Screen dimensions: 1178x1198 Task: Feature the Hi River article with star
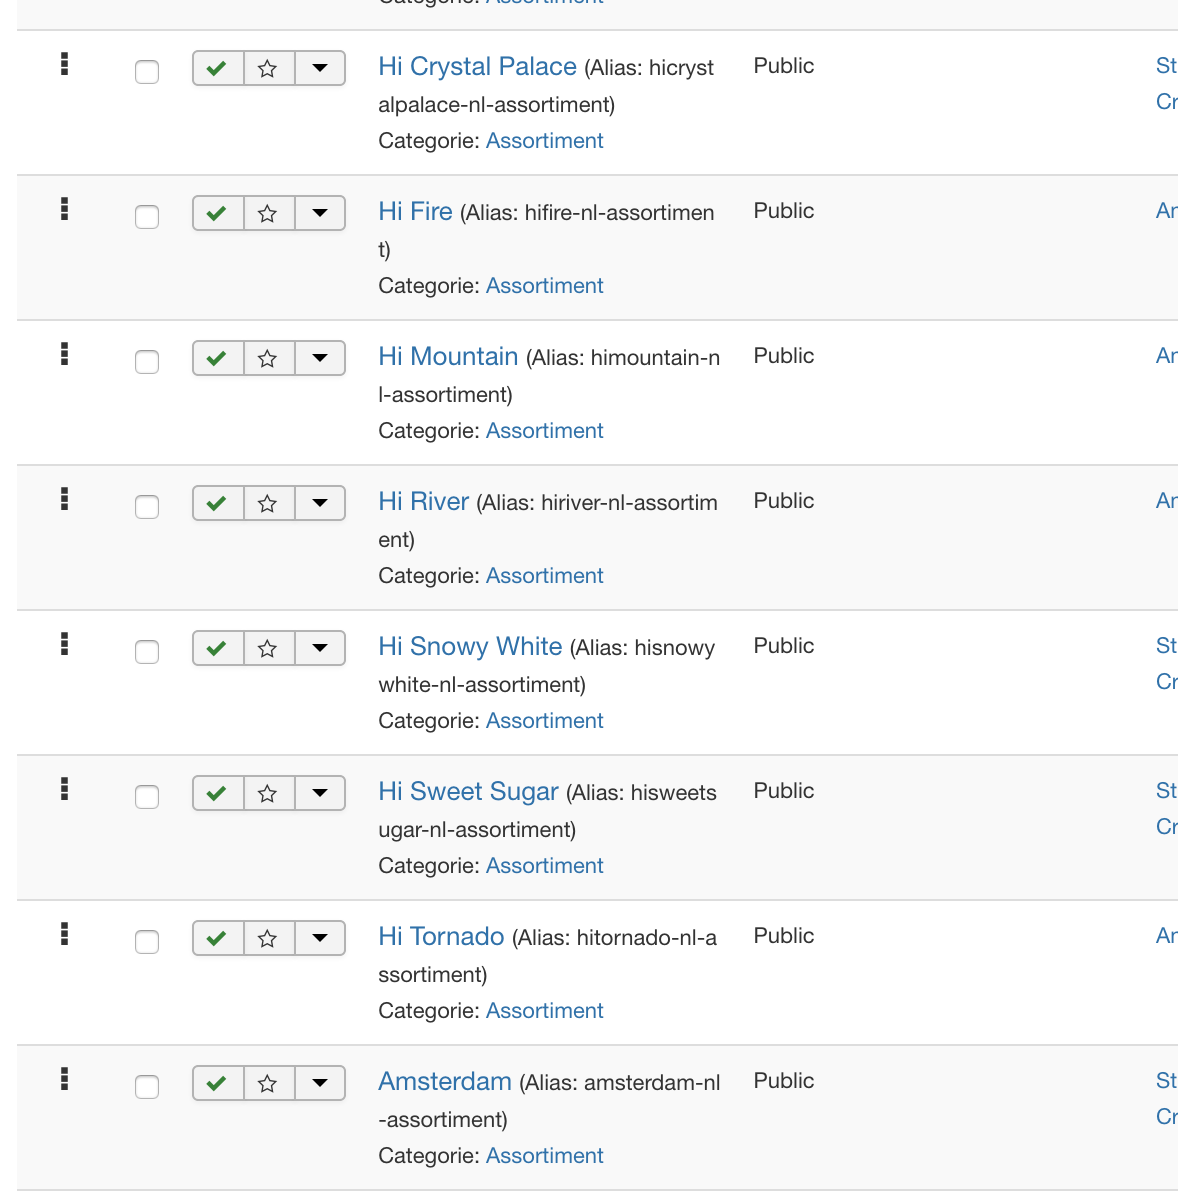268,503
